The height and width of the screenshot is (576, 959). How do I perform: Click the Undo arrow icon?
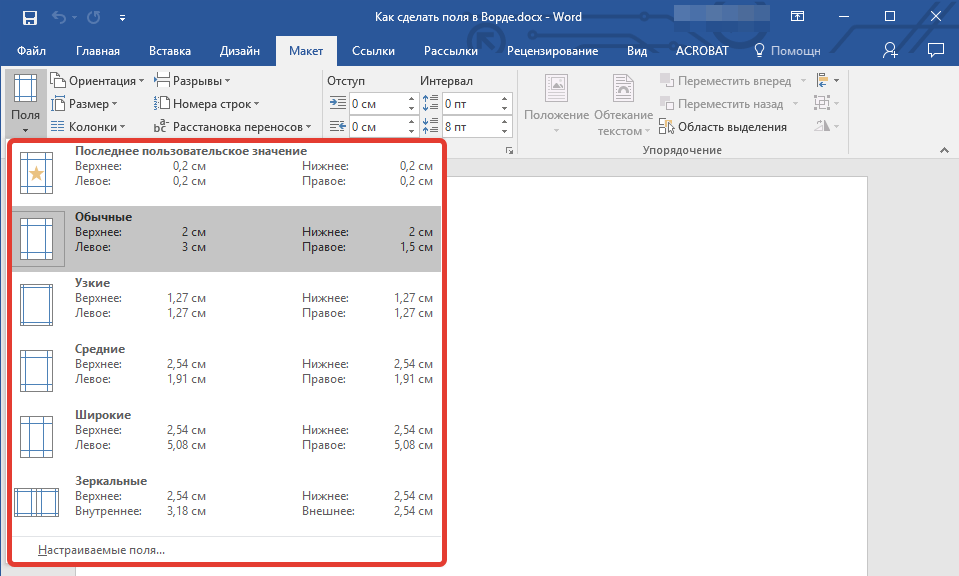pyautogui.click(x=59, y=17)
